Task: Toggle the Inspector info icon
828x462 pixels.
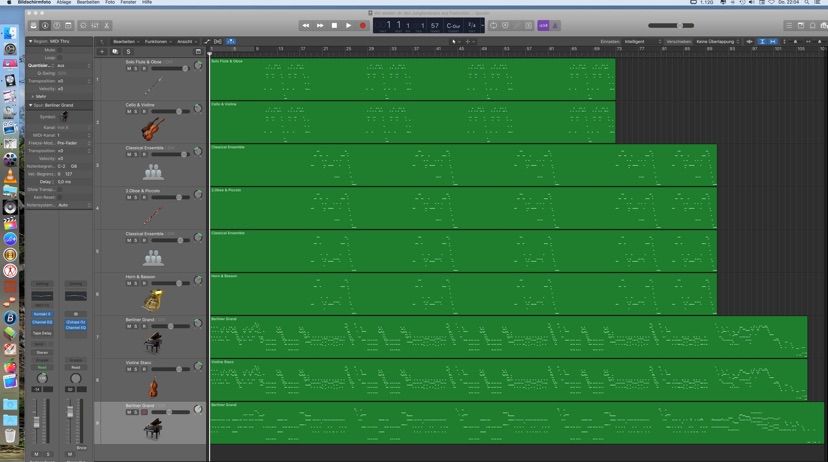Action: (x=45, y=25)
